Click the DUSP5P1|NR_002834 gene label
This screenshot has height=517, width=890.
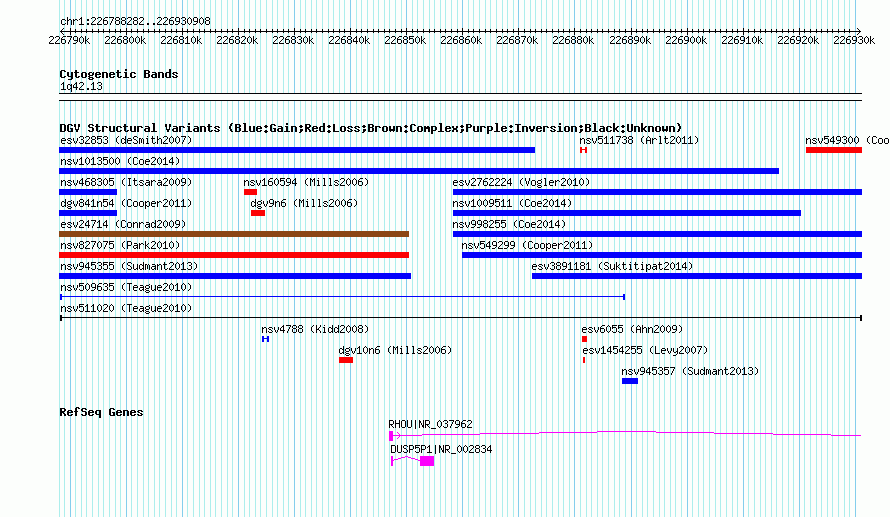click(x=441, y=449)
